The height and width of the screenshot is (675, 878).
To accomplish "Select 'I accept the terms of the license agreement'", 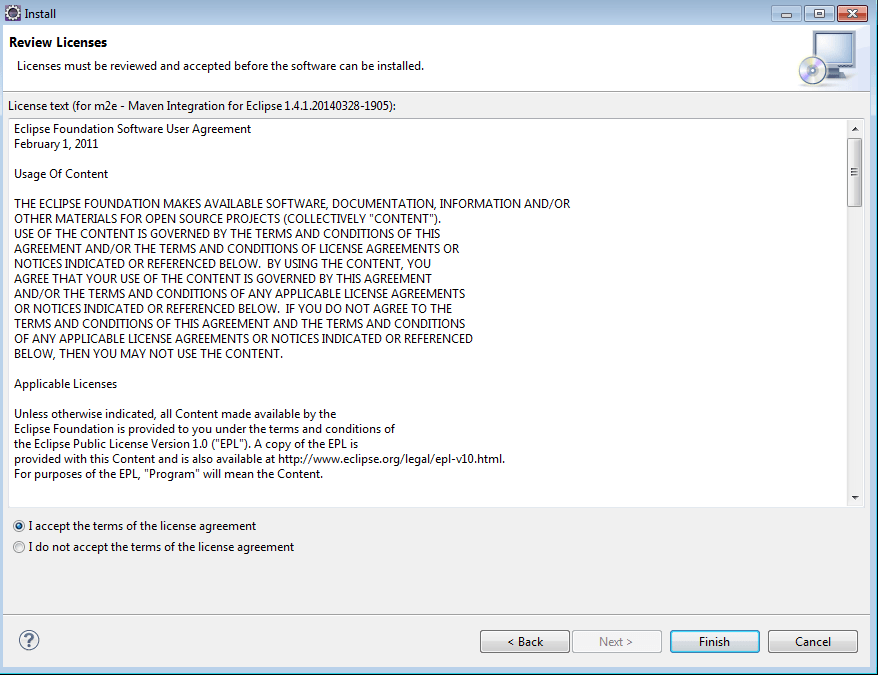I will (20, 526).
